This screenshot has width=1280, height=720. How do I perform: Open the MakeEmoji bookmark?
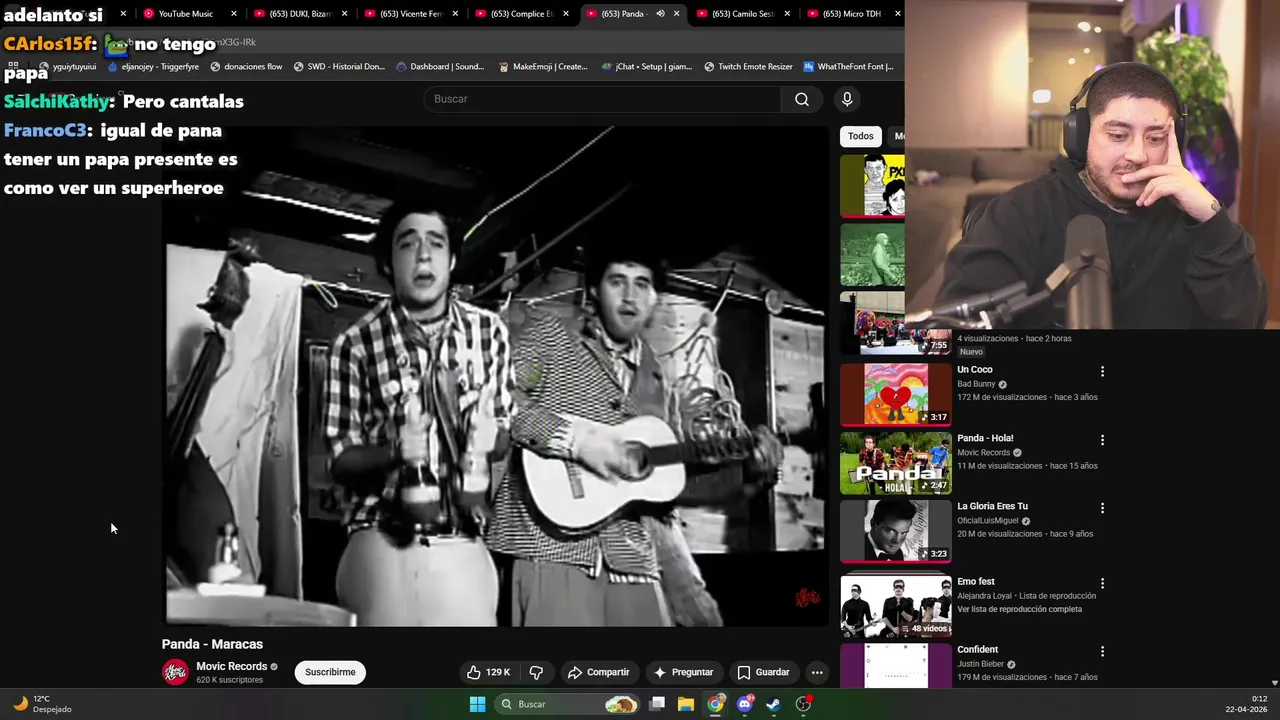(542, 67)
